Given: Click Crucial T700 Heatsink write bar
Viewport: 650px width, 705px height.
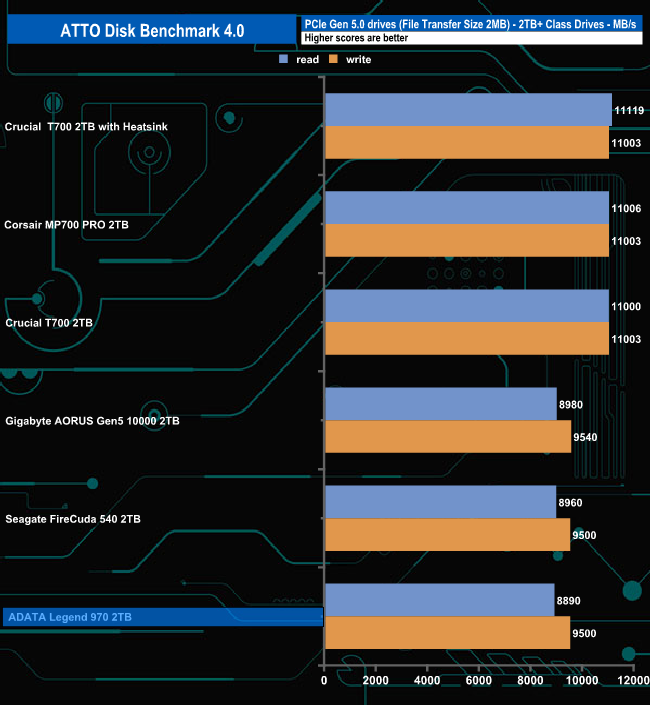Looking at the screenshot, I should pos(467,143).
